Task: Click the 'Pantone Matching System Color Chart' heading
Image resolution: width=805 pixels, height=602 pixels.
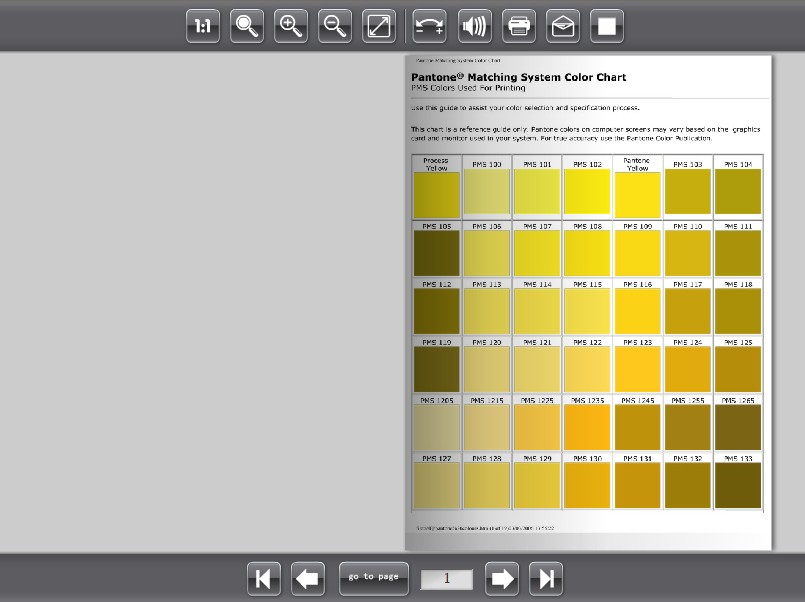Action: pyautogui.click(x=519, y=77)
